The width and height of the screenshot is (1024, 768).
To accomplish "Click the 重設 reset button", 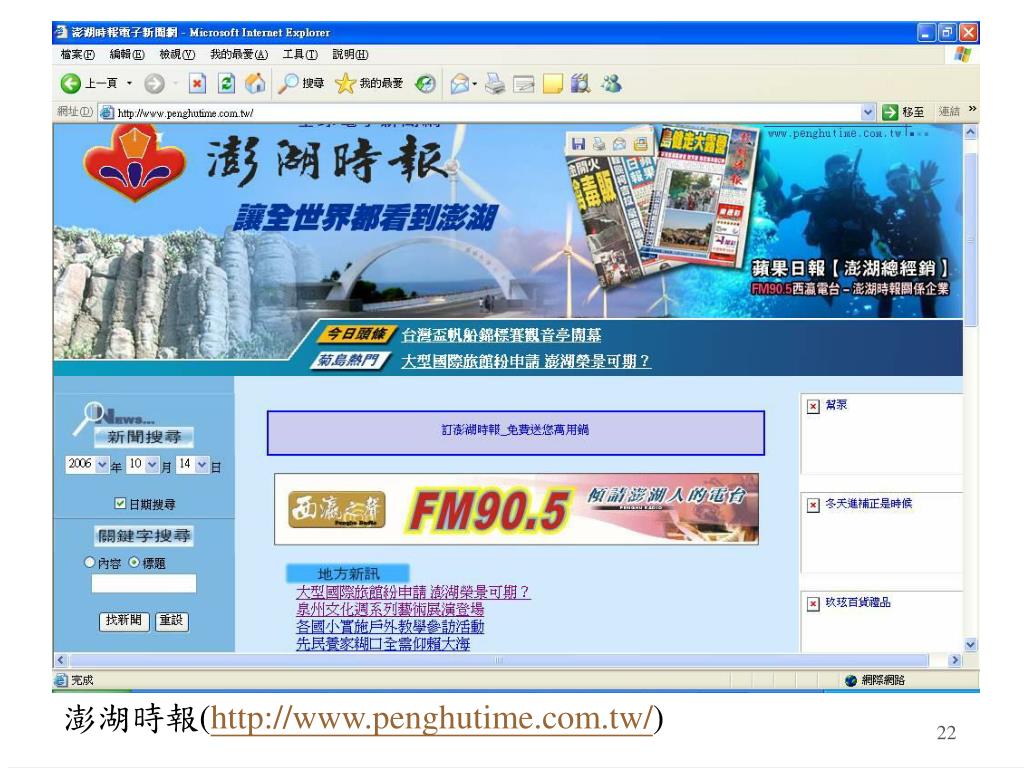I will pyautogui.click(x=172, y=620).
